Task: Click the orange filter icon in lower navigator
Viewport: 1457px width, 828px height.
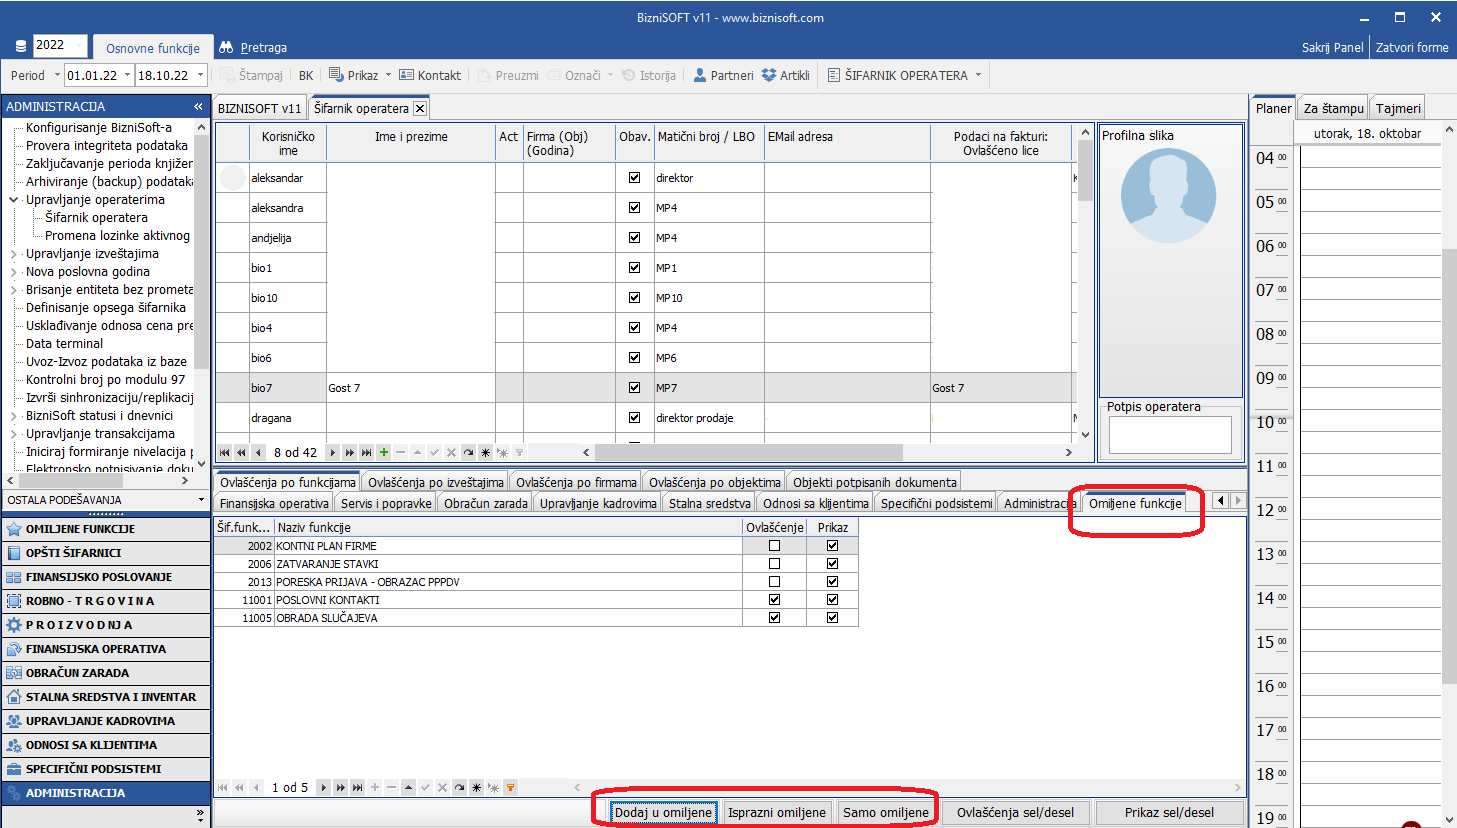Action: pos(510,787)
